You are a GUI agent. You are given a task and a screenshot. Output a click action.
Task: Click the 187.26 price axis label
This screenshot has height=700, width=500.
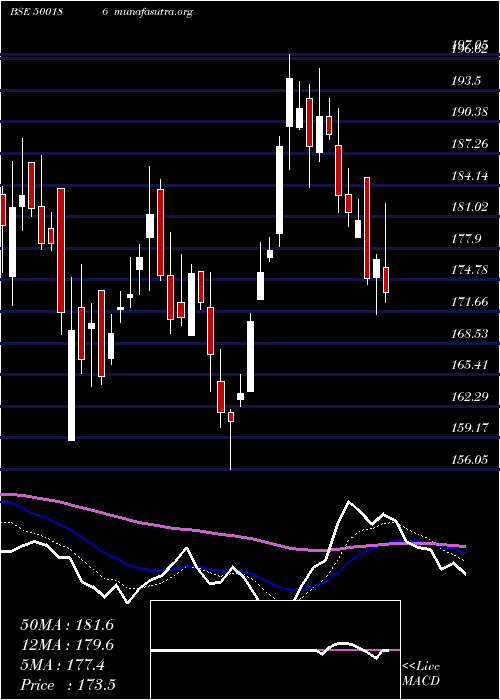pos(470,144)
